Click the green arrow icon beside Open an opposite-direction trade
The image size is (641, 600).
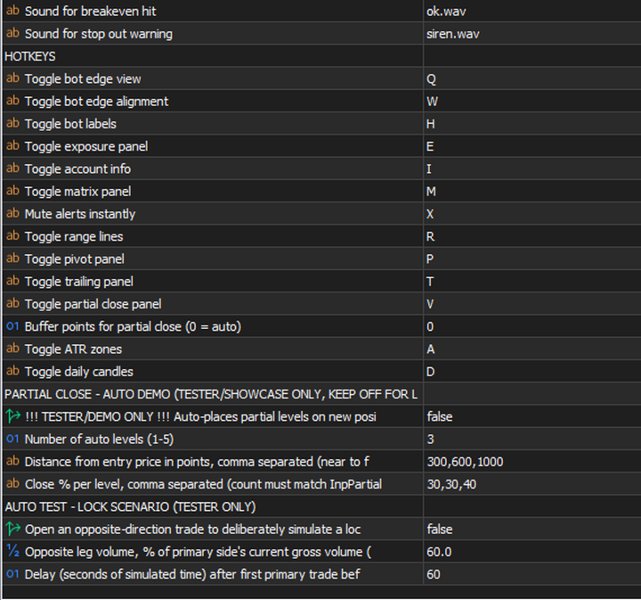13,528
